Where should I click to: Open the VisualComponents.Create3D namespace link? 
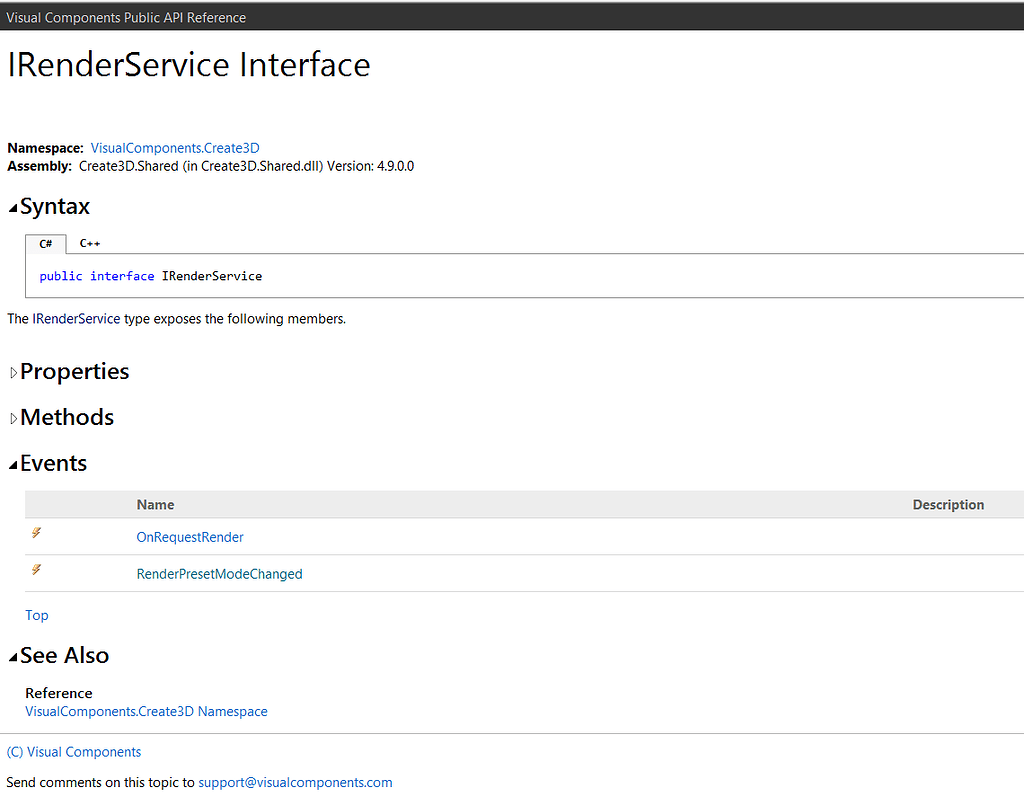point(175,147)
